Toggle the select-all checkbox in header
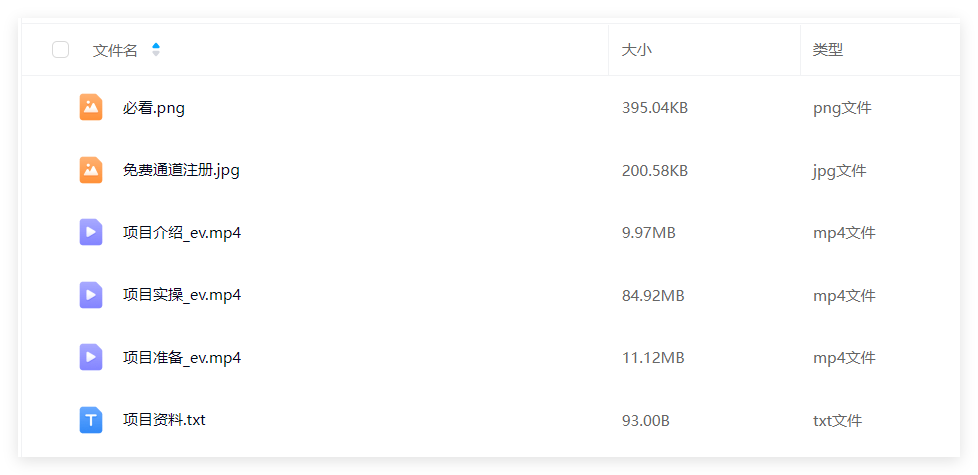Viewport: 978px width, 475px height. point(60,49)
